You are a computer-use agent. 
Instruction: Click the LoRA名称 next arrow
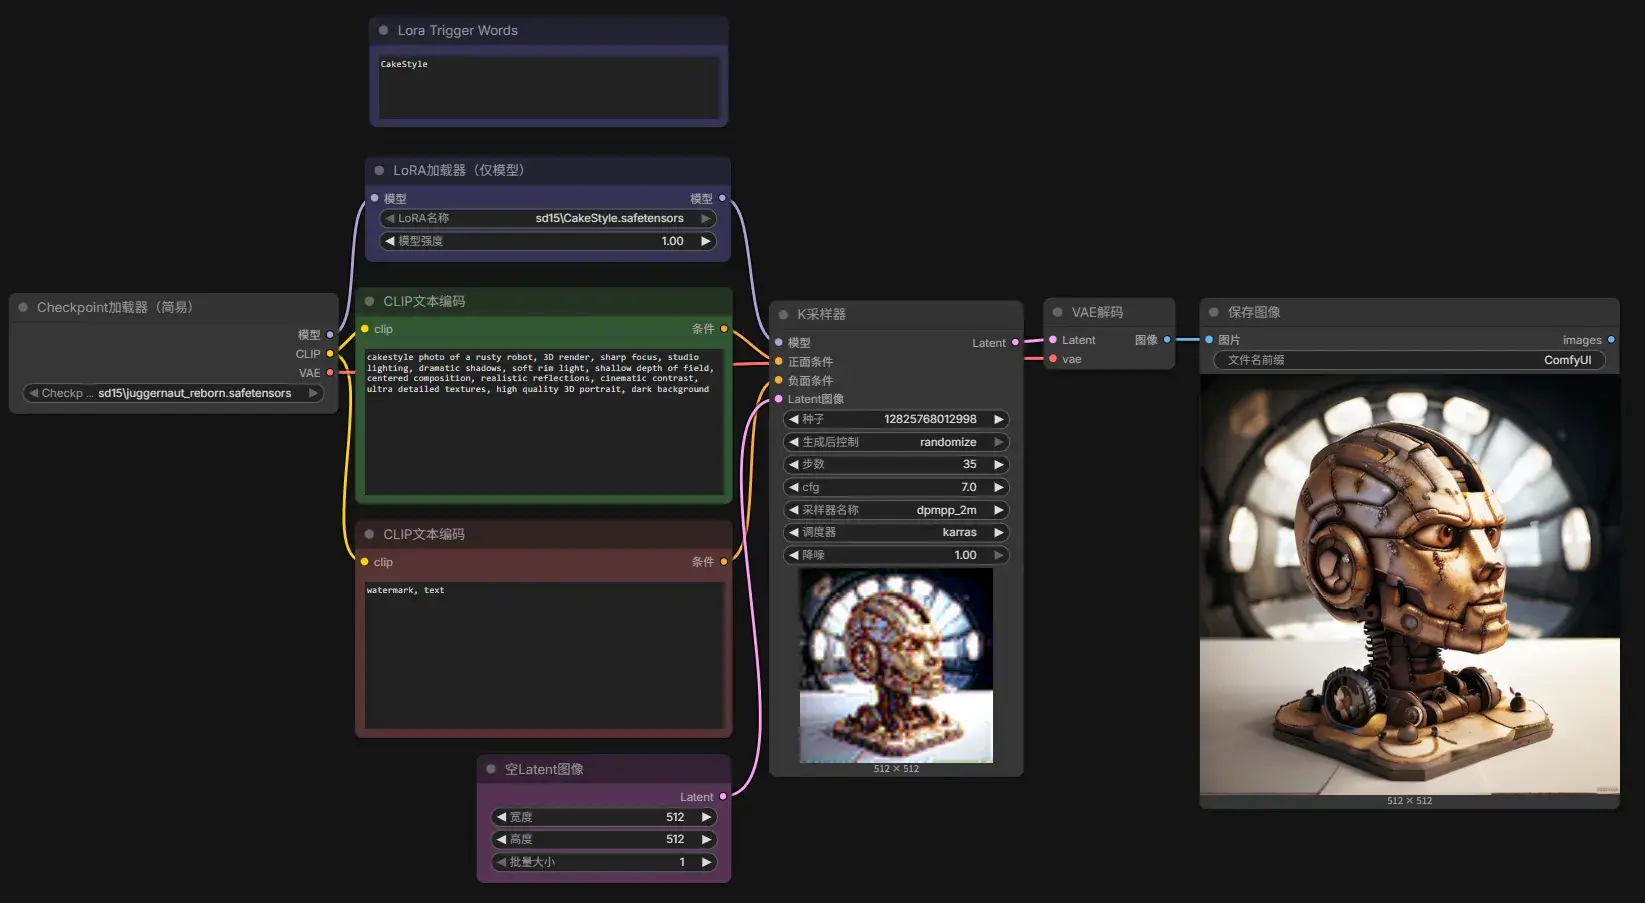click(706, 218)
